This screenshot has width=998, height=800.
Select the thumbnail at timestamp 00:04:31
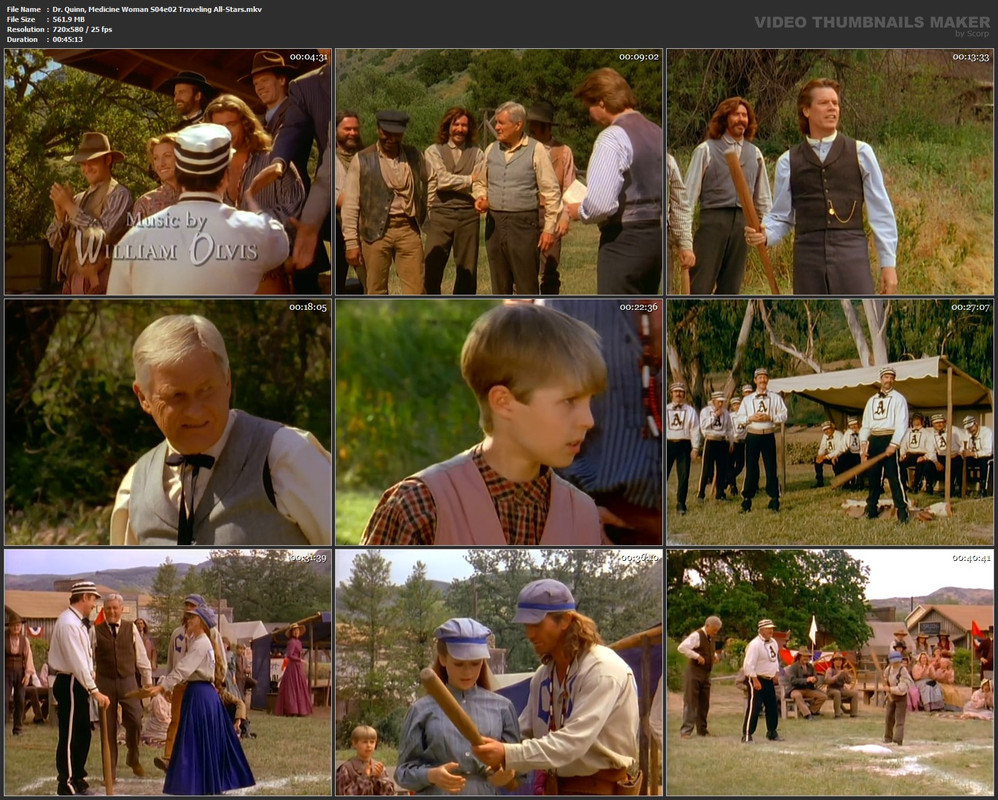coord(167,172)
